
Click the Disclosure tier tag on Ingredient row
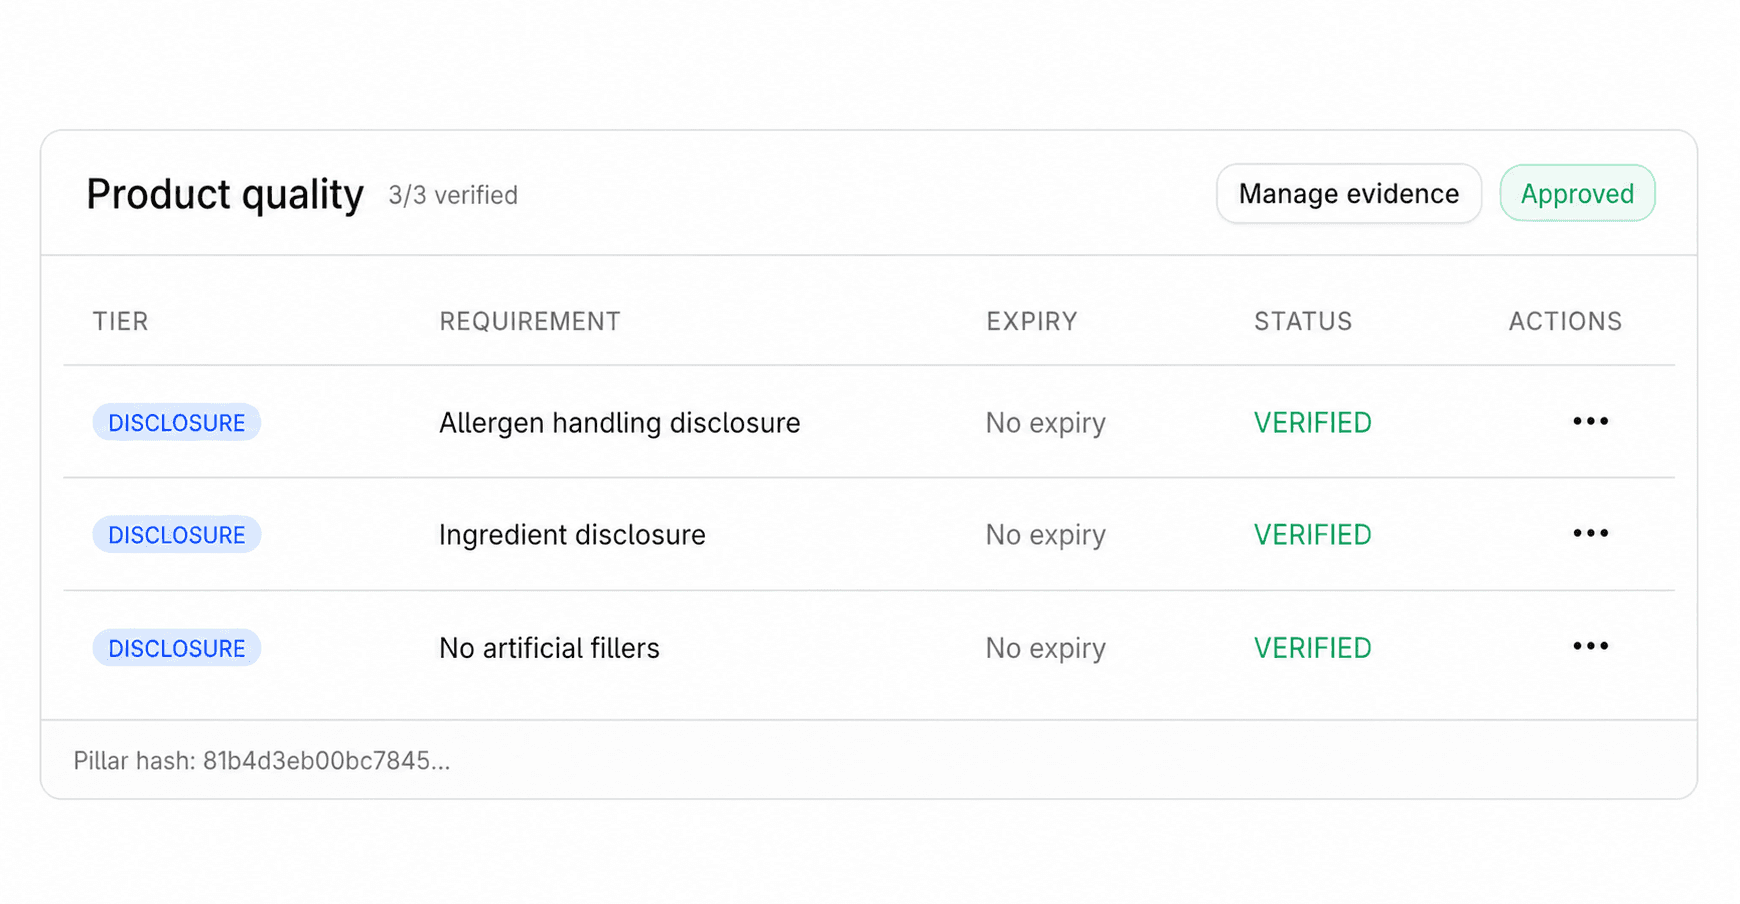point(177,535)
